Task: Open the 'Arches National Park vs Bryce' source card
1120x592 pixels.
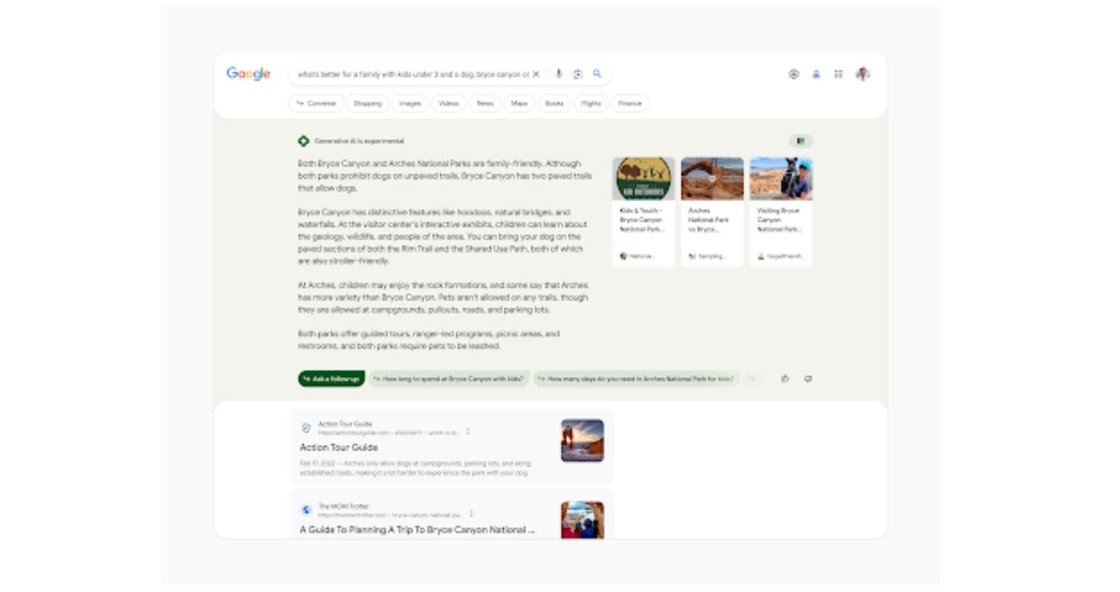Action: (712, 212)
